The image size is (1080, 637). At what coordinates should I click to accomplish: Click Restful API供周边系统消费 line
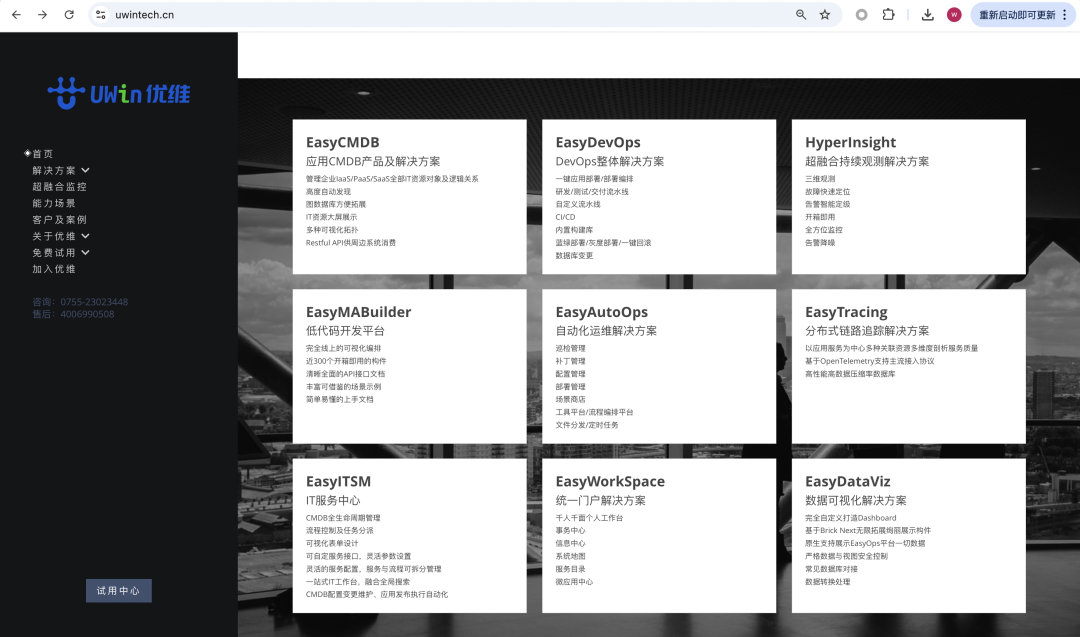click(351, 242)
